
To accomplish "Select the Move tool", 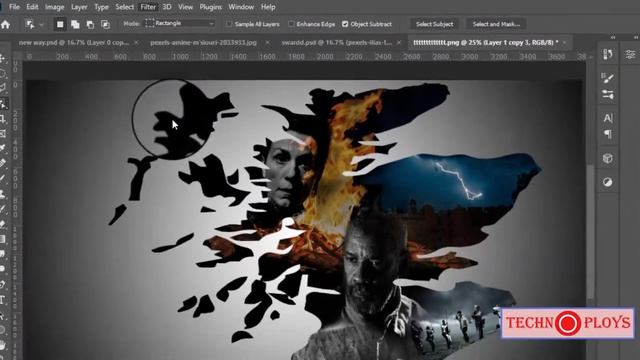I will [x=2, y=58].
